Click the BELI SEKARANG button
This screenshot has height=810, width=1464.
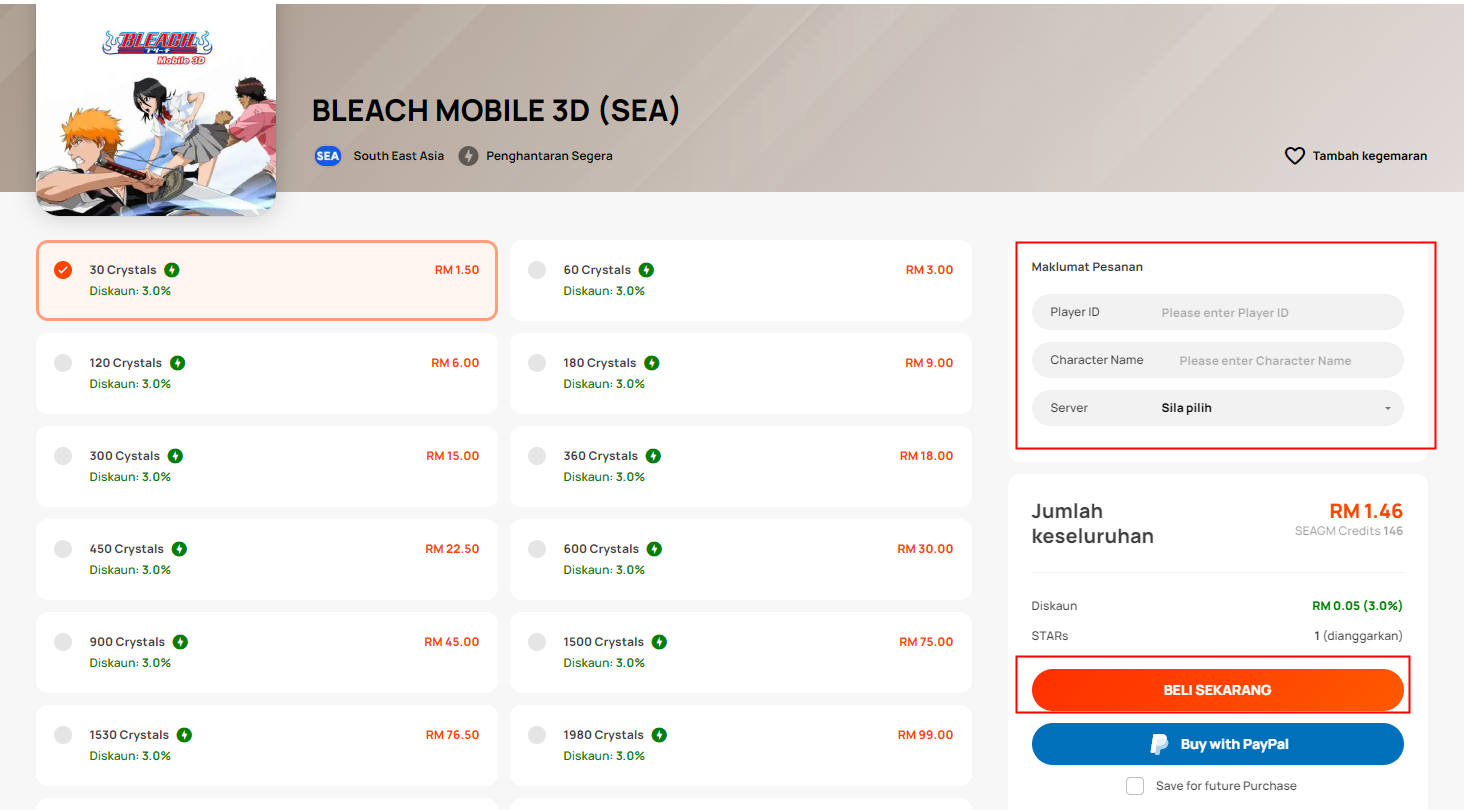pos(1218,690)
